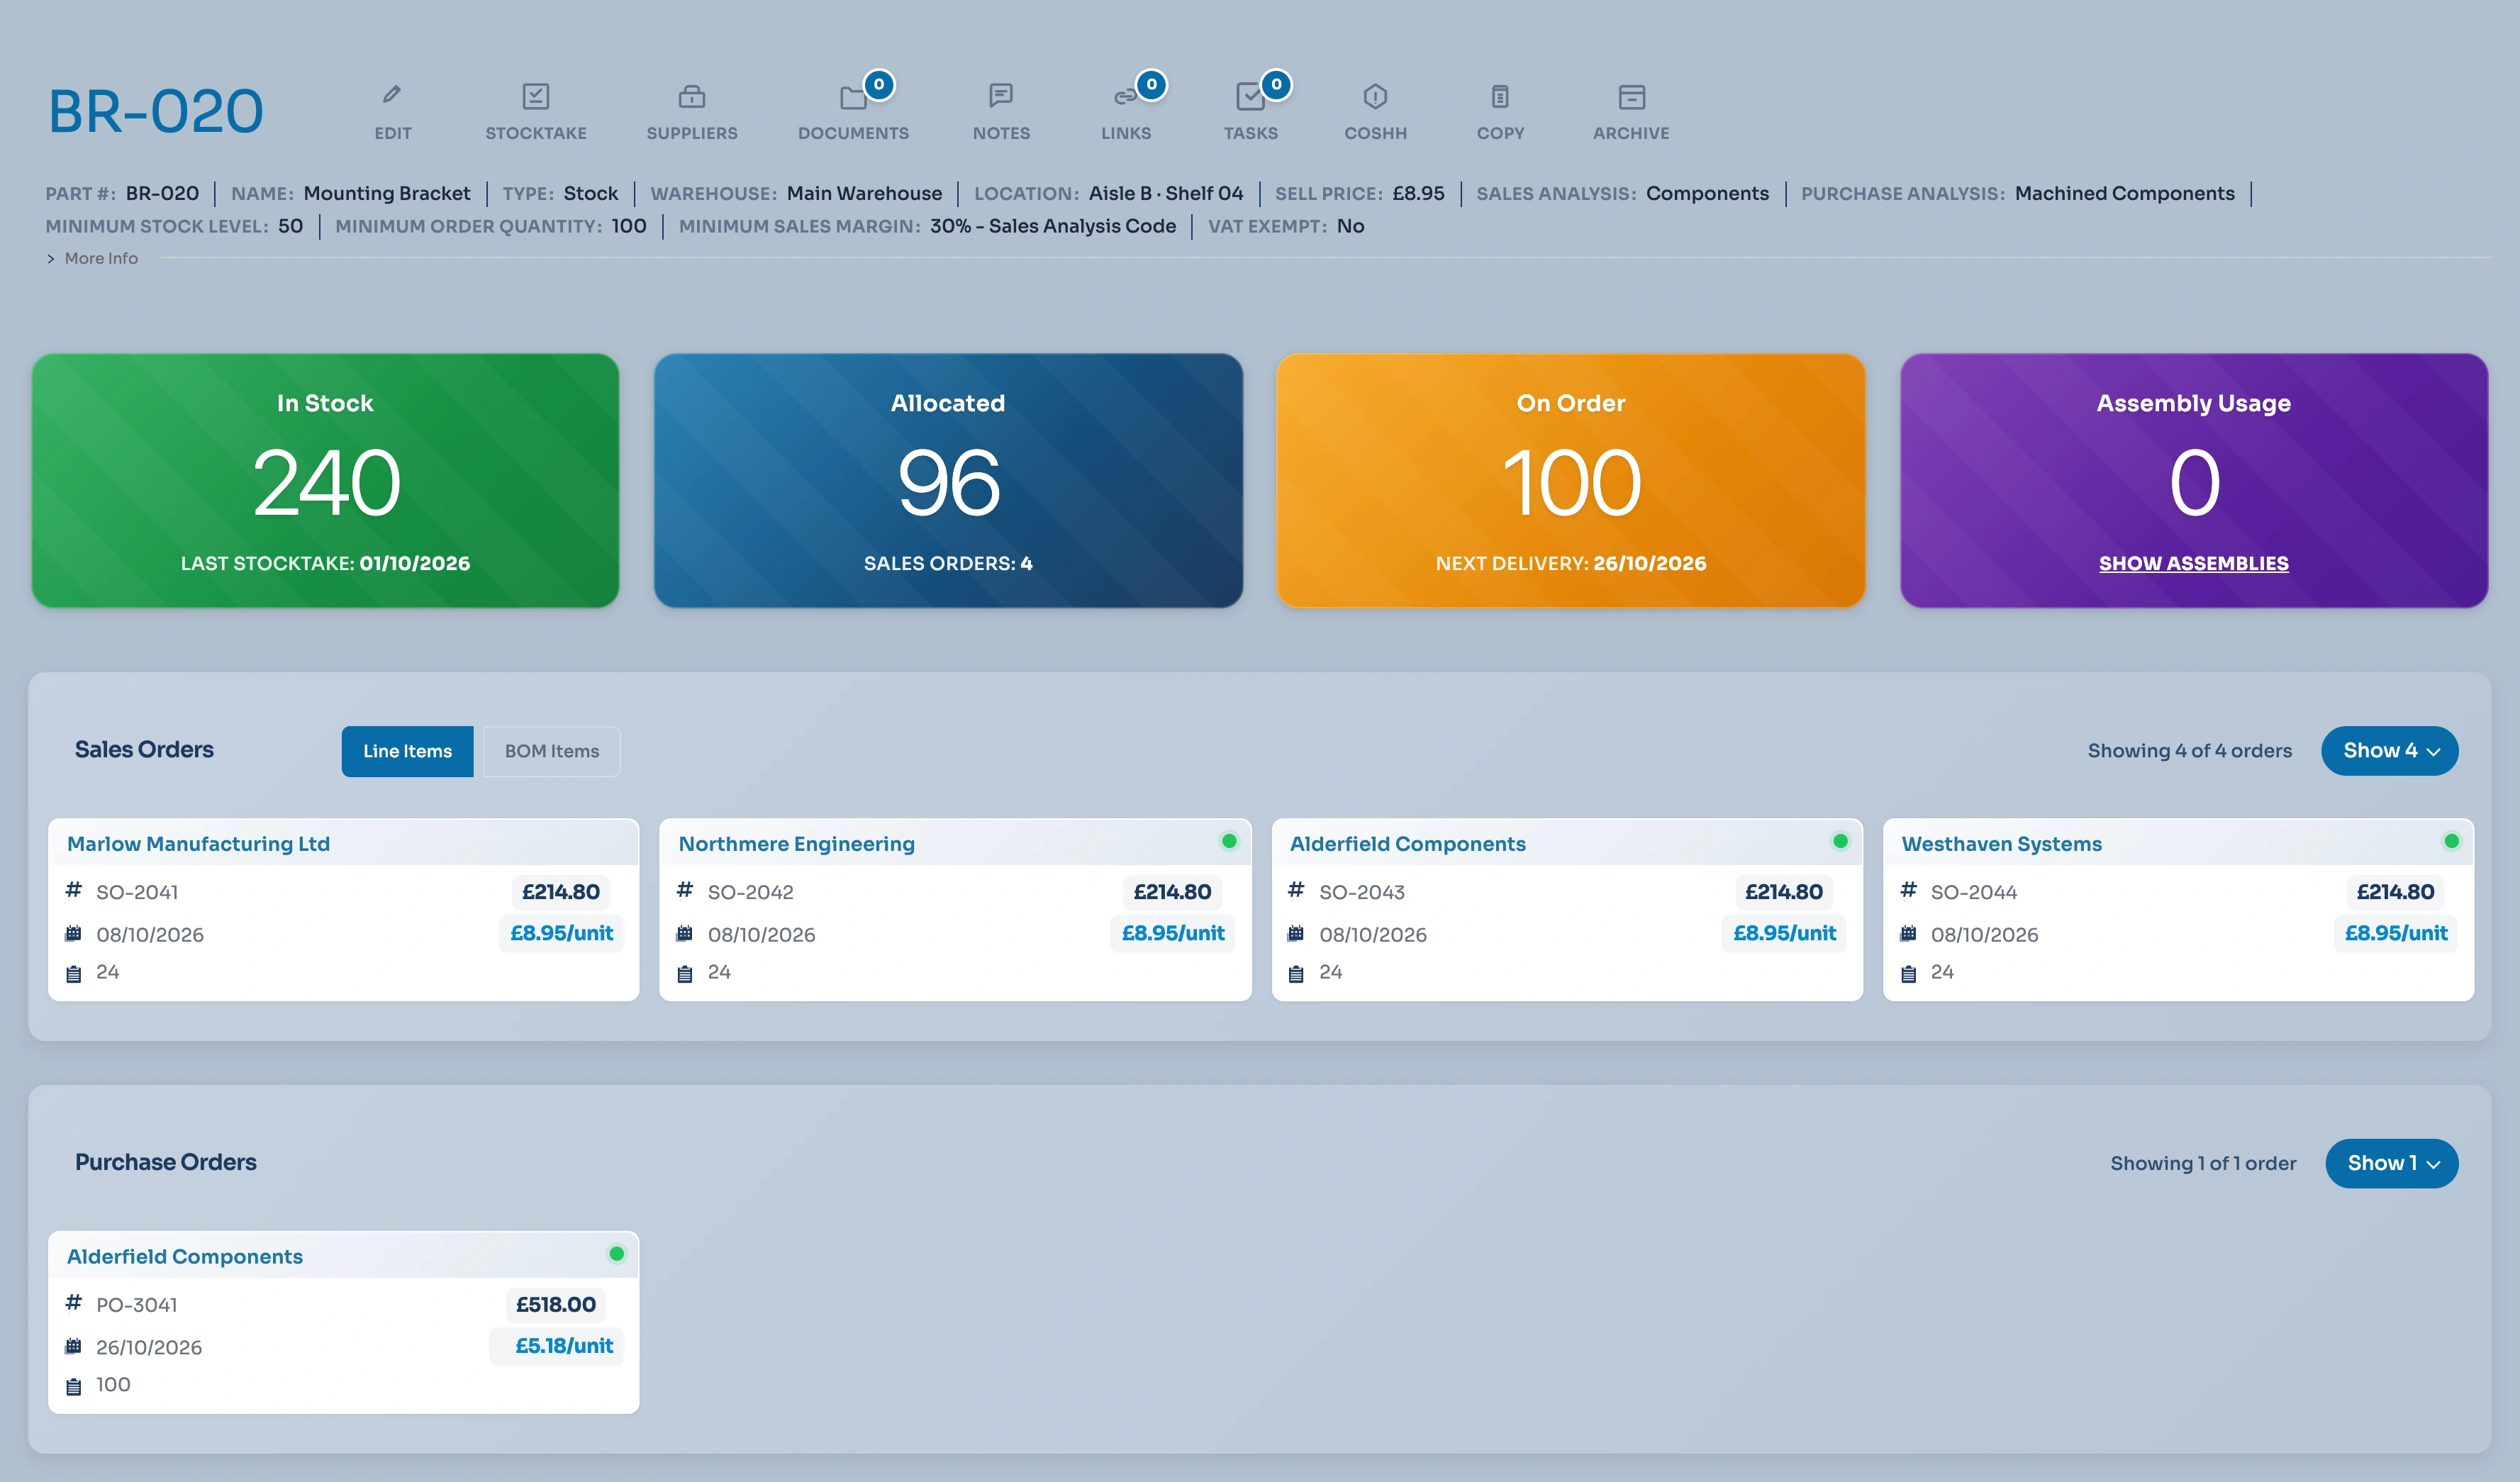Open the COSHH hazard icon
This screenshot has height=1482, width=2520.
[x=1375, y=96]
